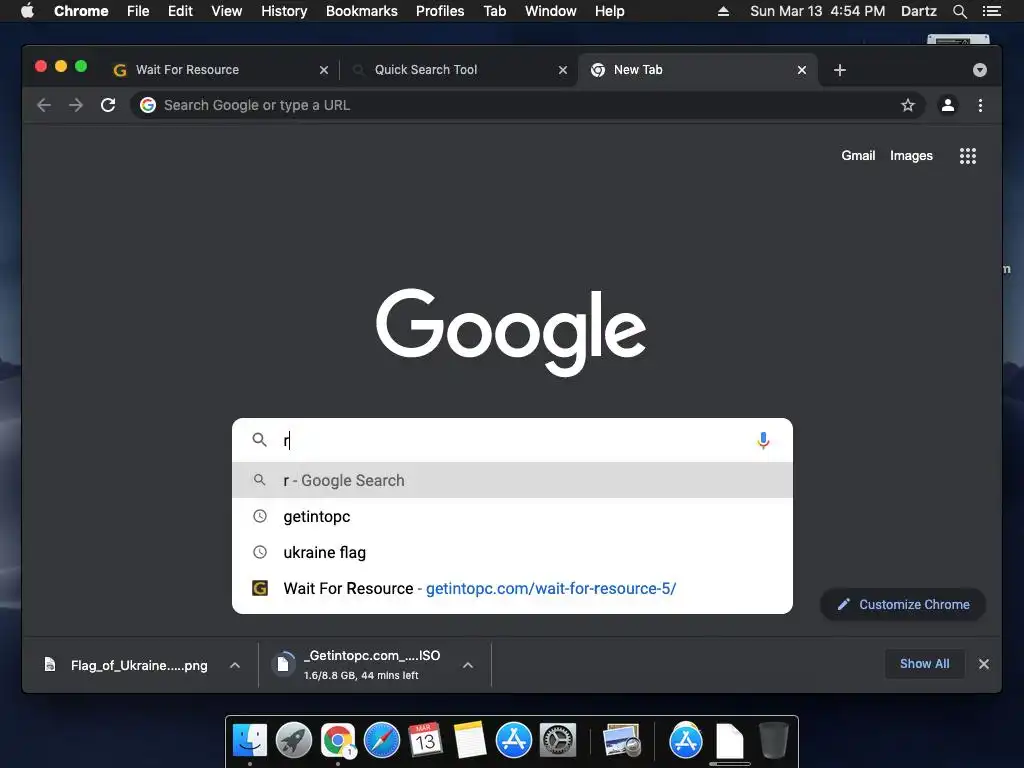Viewport: 1024px width, 768px height.
Task: Click Chrome icon in the Dock
Action: pyautogui.click(x=338, y=741)
